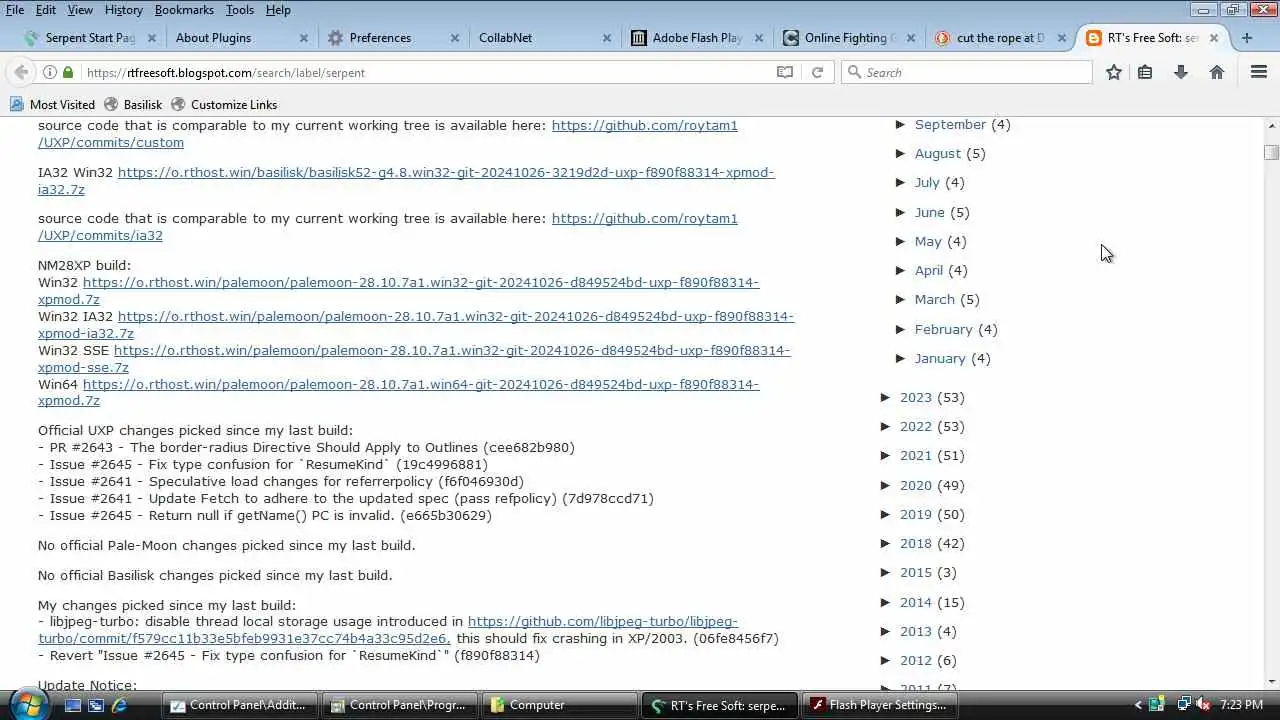
Task: Open the History menu
Action: 123,9
